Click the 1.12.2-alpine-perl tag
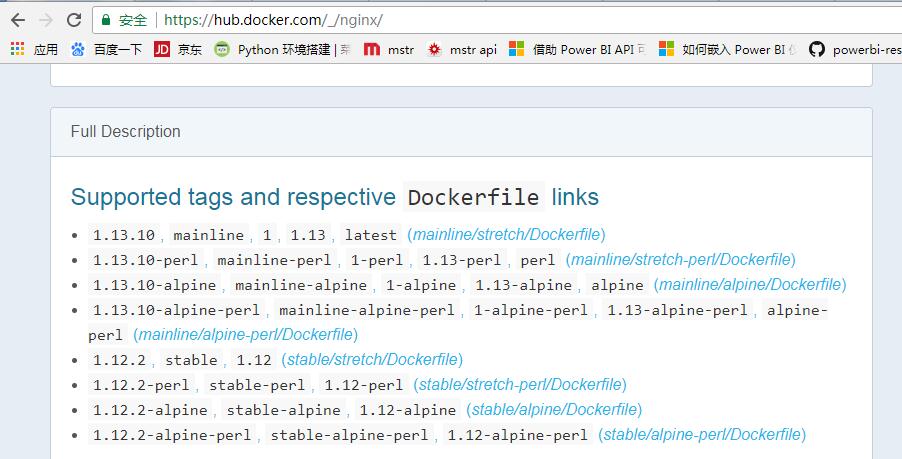The image size is (902, 459). point(172,435)
